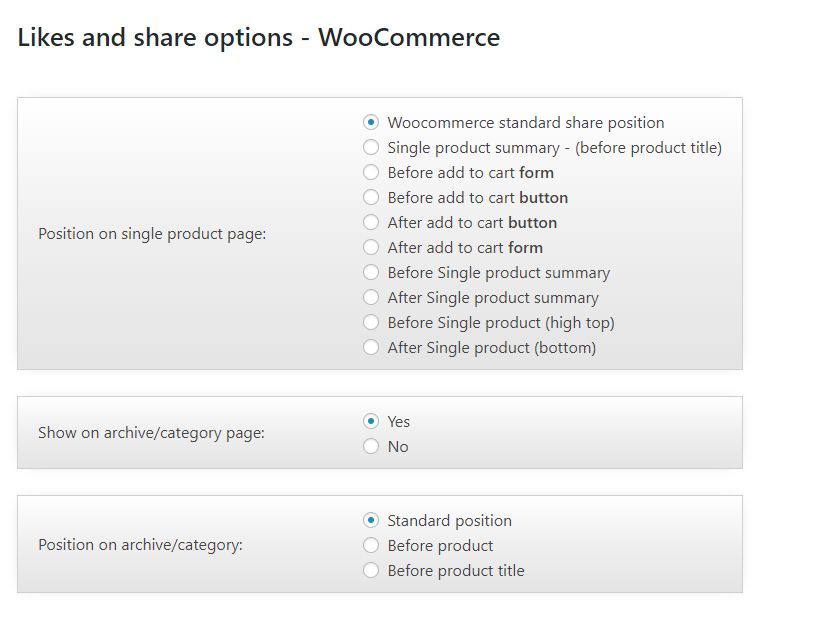This screenshot has width=838, height=634.
Task: Click the Likes and share options heading
Action: 259,38
